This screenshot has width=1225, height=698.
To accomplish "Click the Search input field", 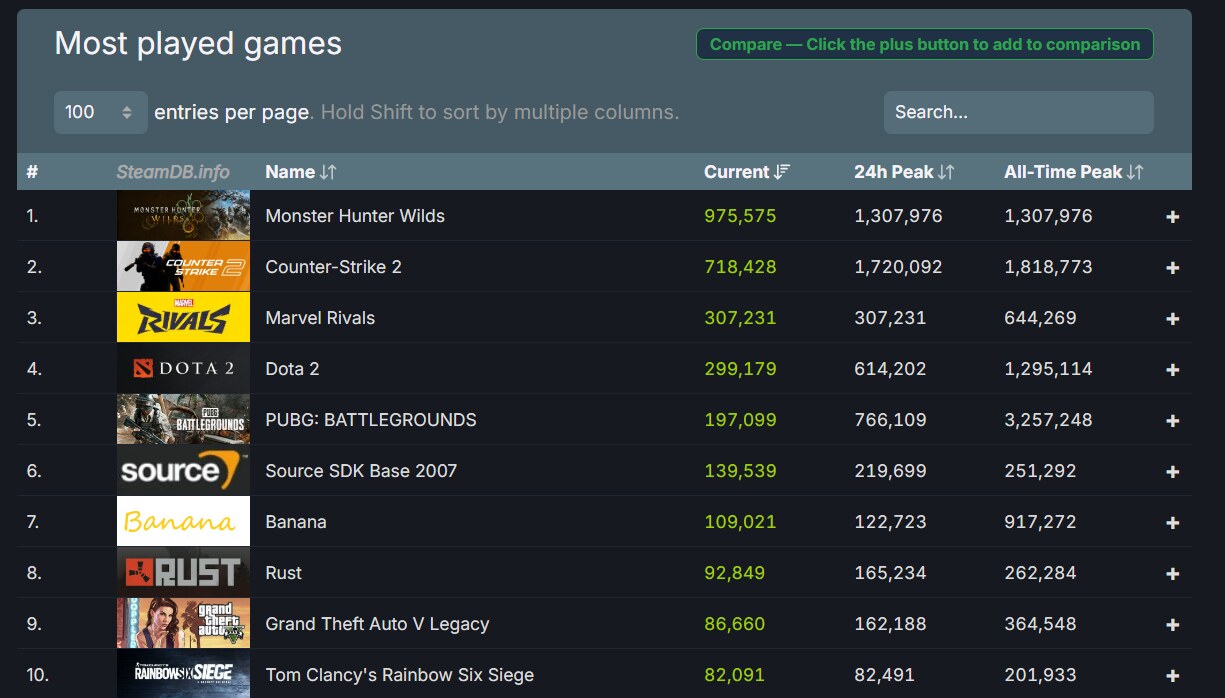I will point(1018,113).
